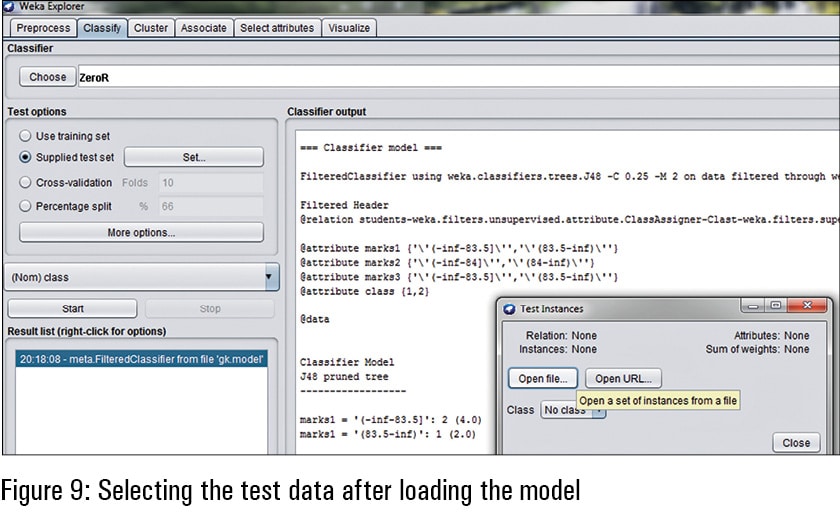Switch to the Preprocess tab
The height and width of the screenshot is (512, 840).
pos(43,28)
